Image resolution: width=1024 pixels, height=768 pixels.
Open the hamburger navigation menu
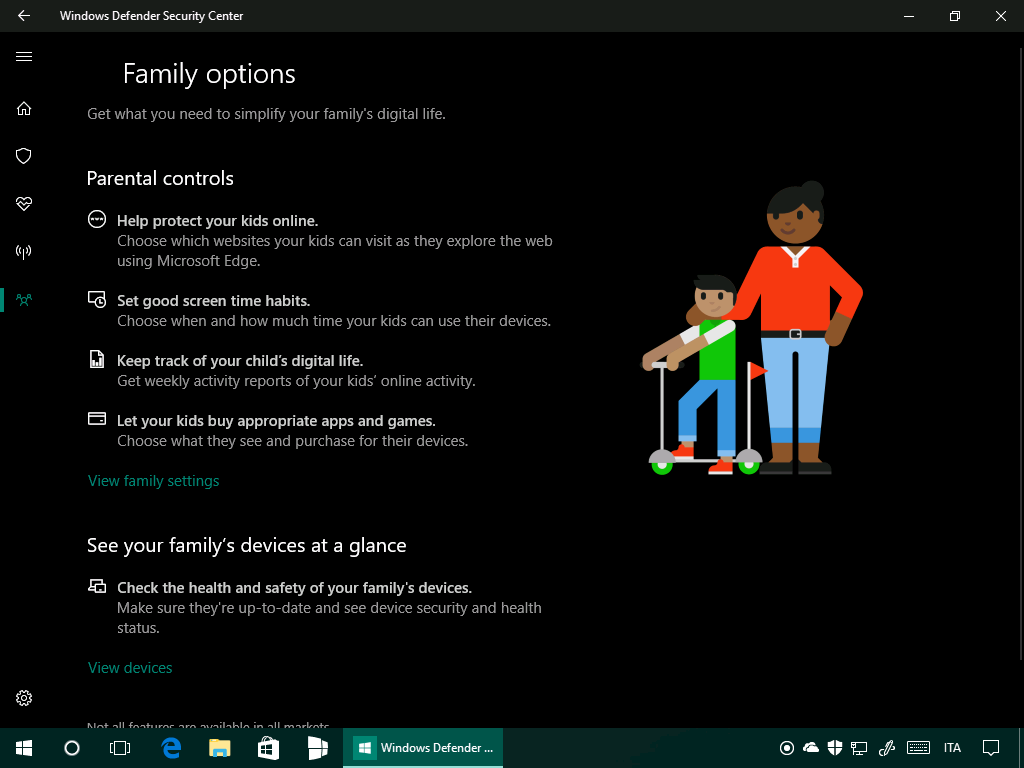click(x=24, y=57)
